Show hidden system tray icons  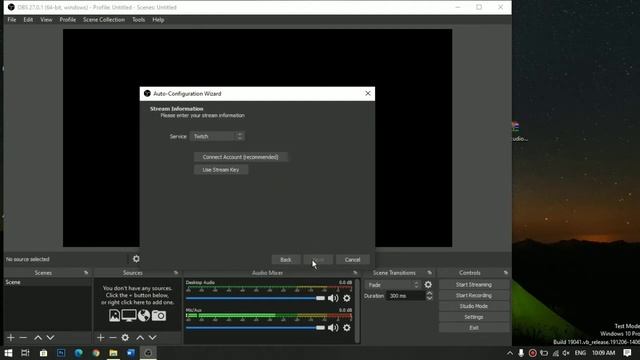click(x=510, y=353)
